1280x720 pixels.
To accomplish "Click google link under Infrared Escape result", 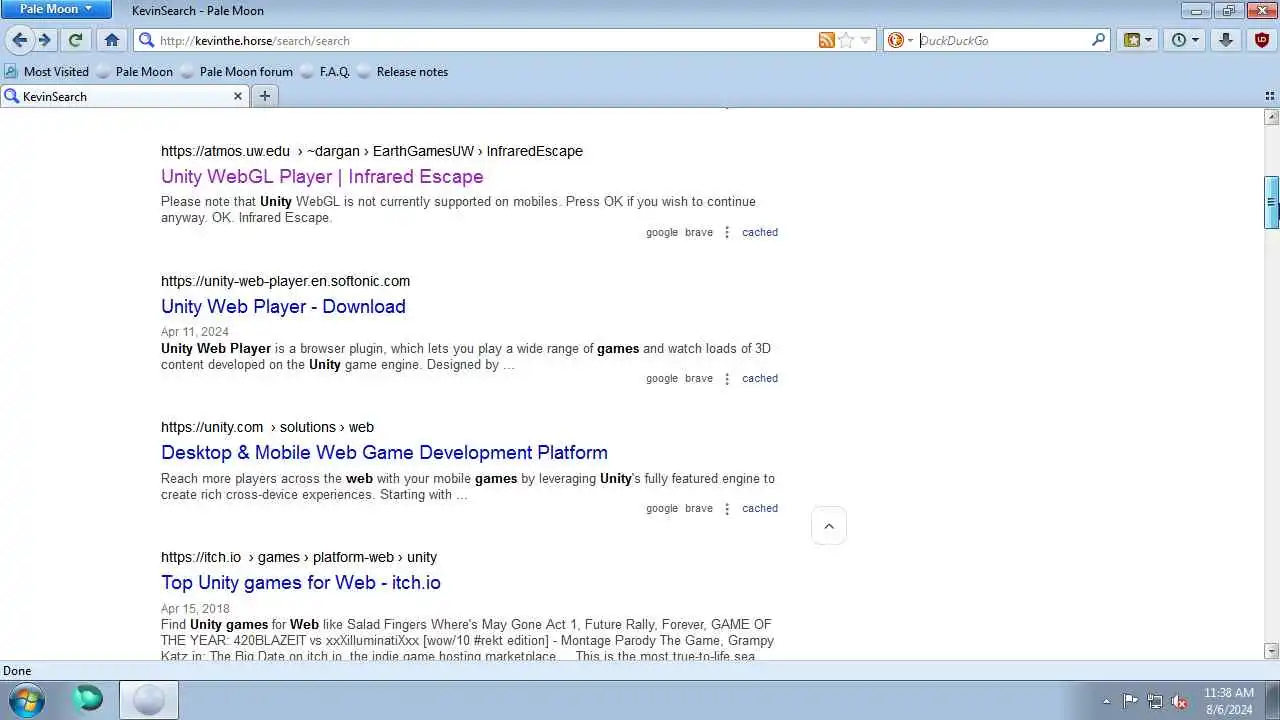I will (x=662, y=232).
